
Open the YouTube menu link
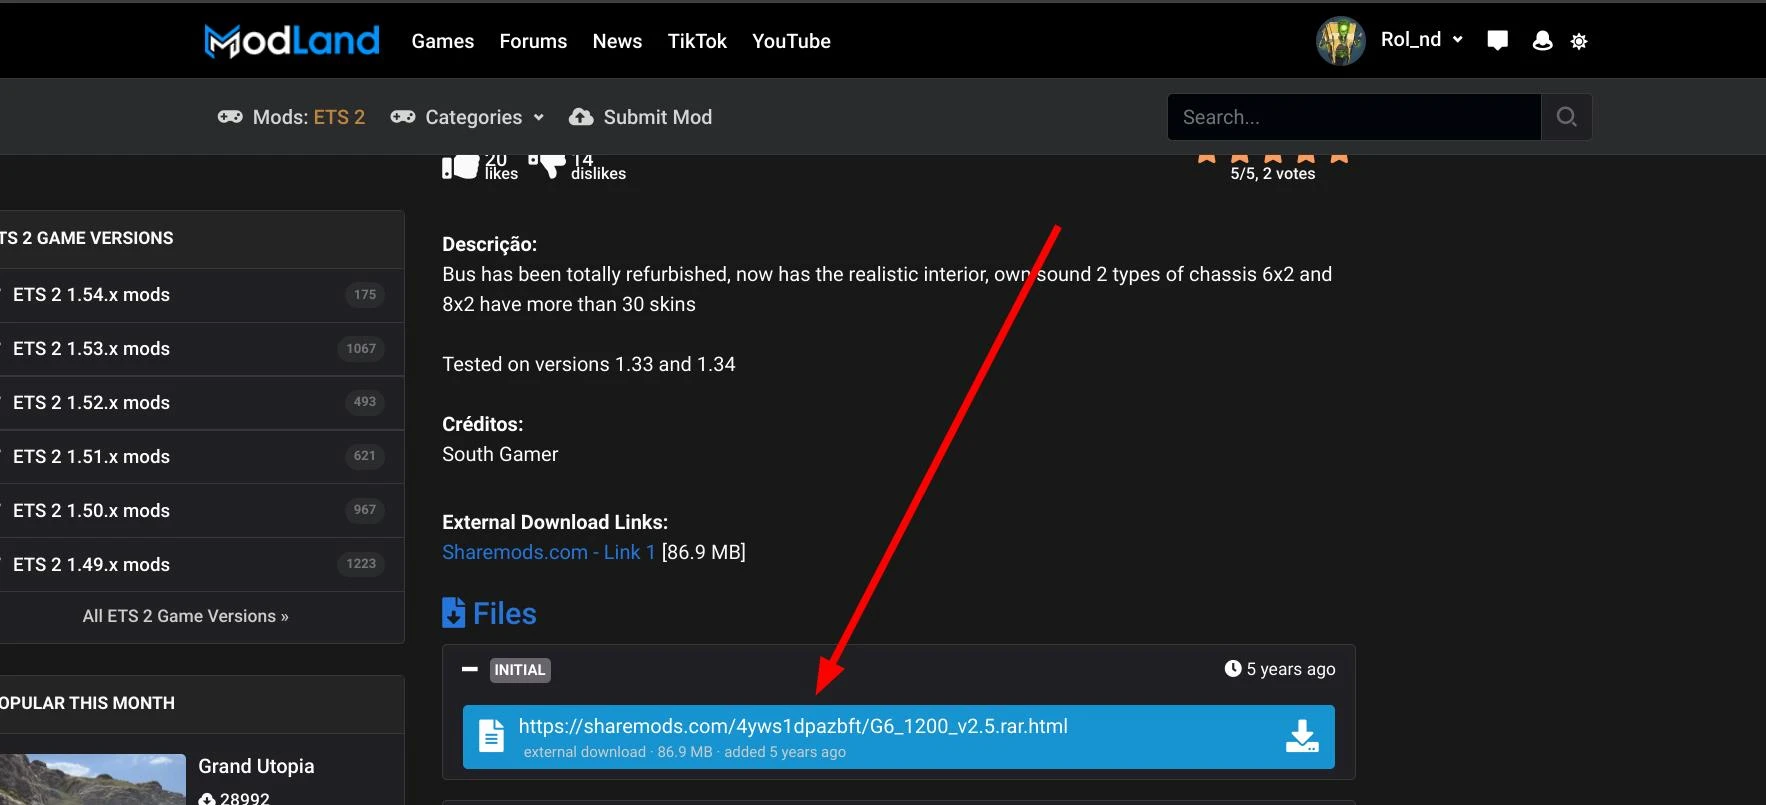(x=791, y=41)
